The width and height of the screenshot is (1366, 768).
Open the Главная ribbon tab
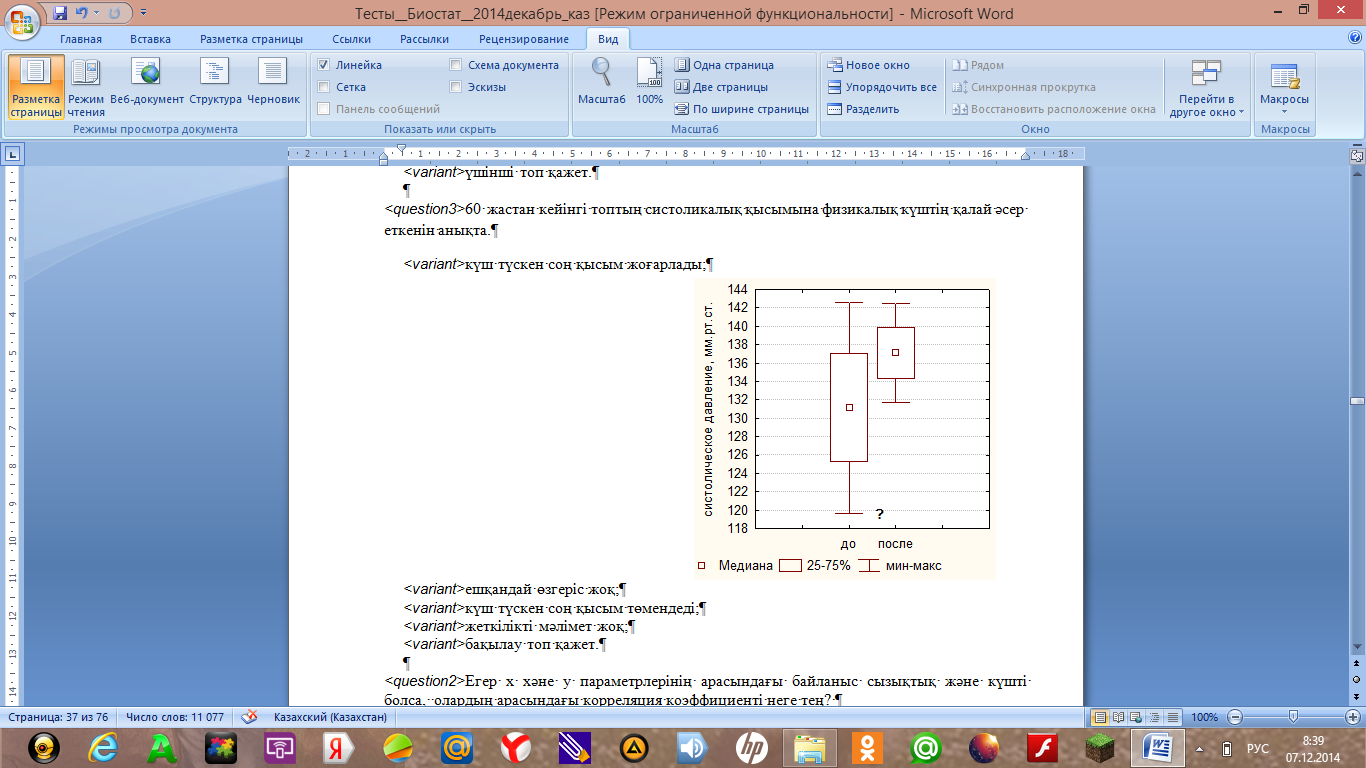click(81, 39)
